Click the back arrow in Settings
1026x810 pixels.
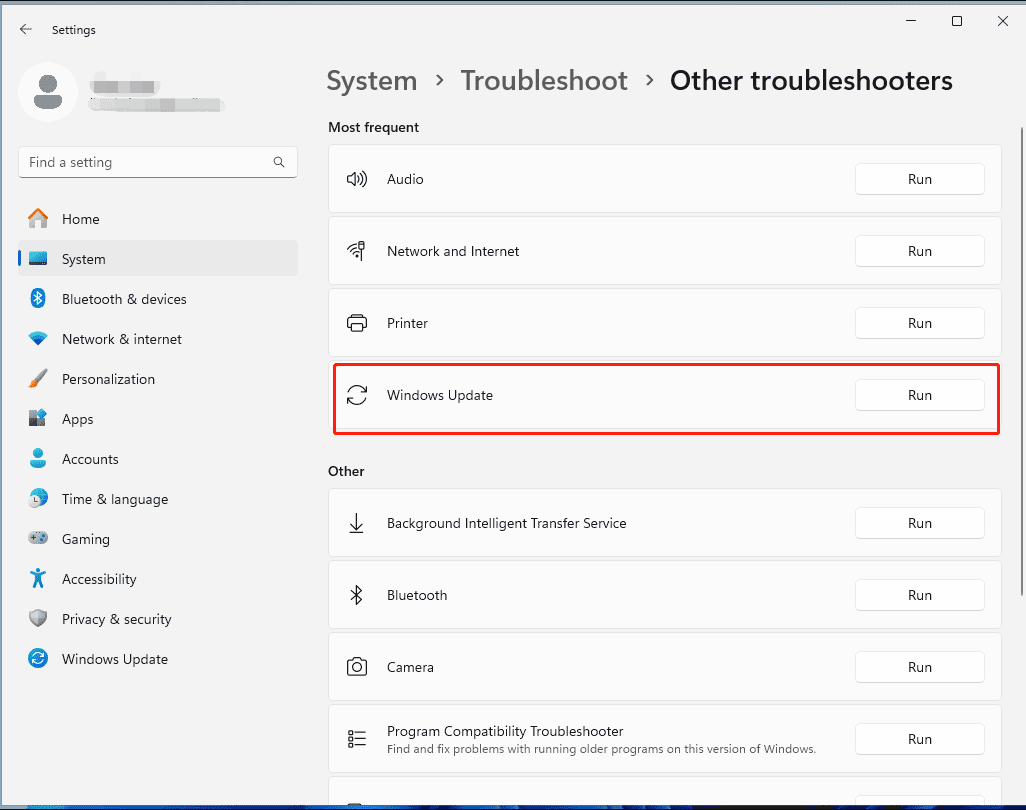tap(26, 29)
